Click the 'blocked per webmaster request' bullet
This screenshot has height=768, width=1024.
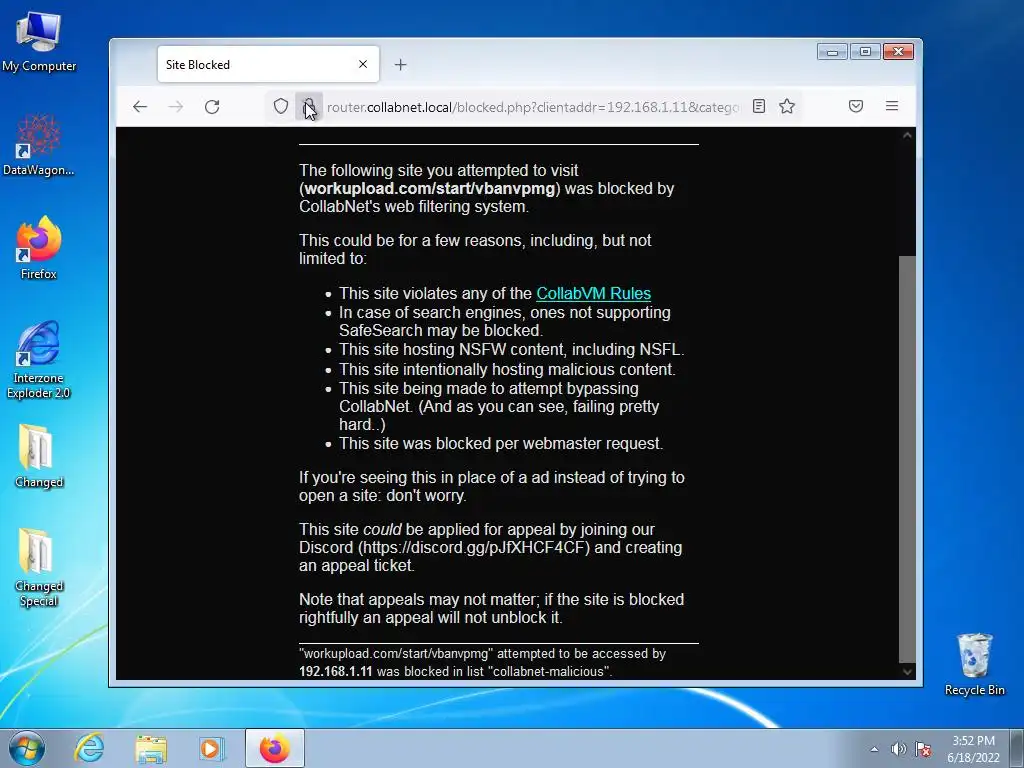coord(501,443)
